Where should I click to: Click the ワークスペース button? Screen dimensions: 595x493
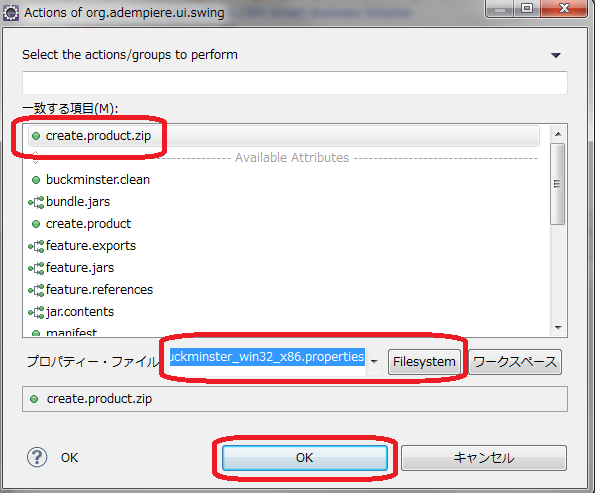(x=515, y=362)
